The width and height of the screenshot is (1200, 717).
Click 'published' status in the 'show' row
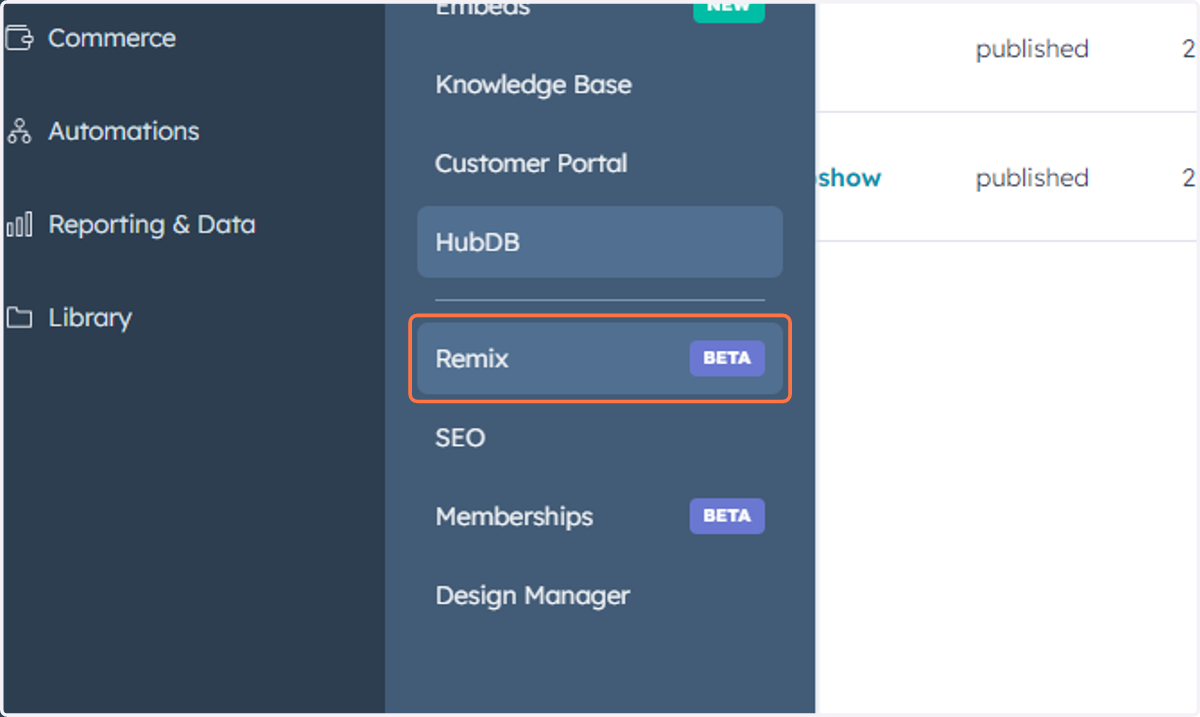pos(1032,178)
